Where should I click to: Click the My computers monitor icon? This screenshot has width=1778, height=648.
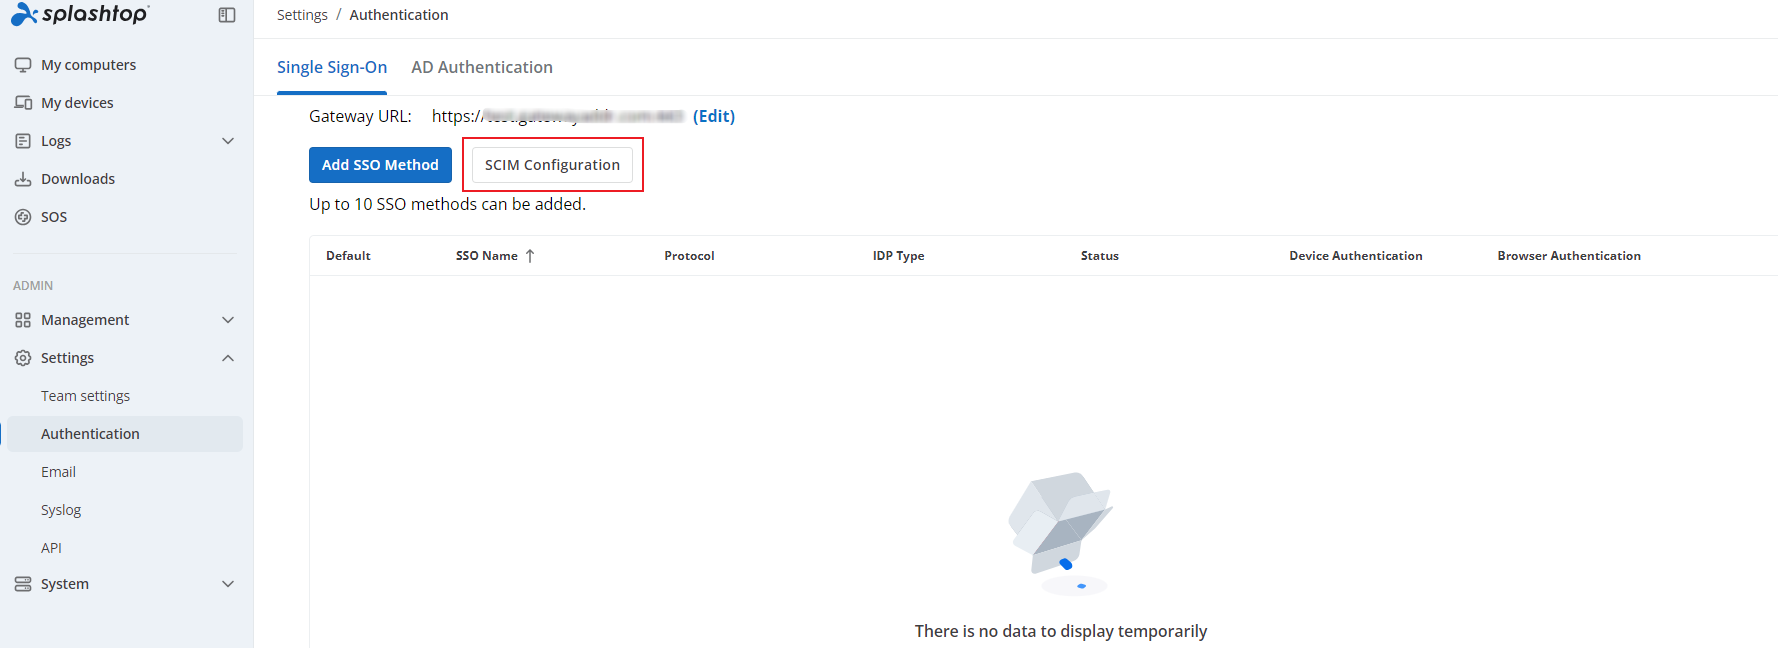(x=23, y=65)
